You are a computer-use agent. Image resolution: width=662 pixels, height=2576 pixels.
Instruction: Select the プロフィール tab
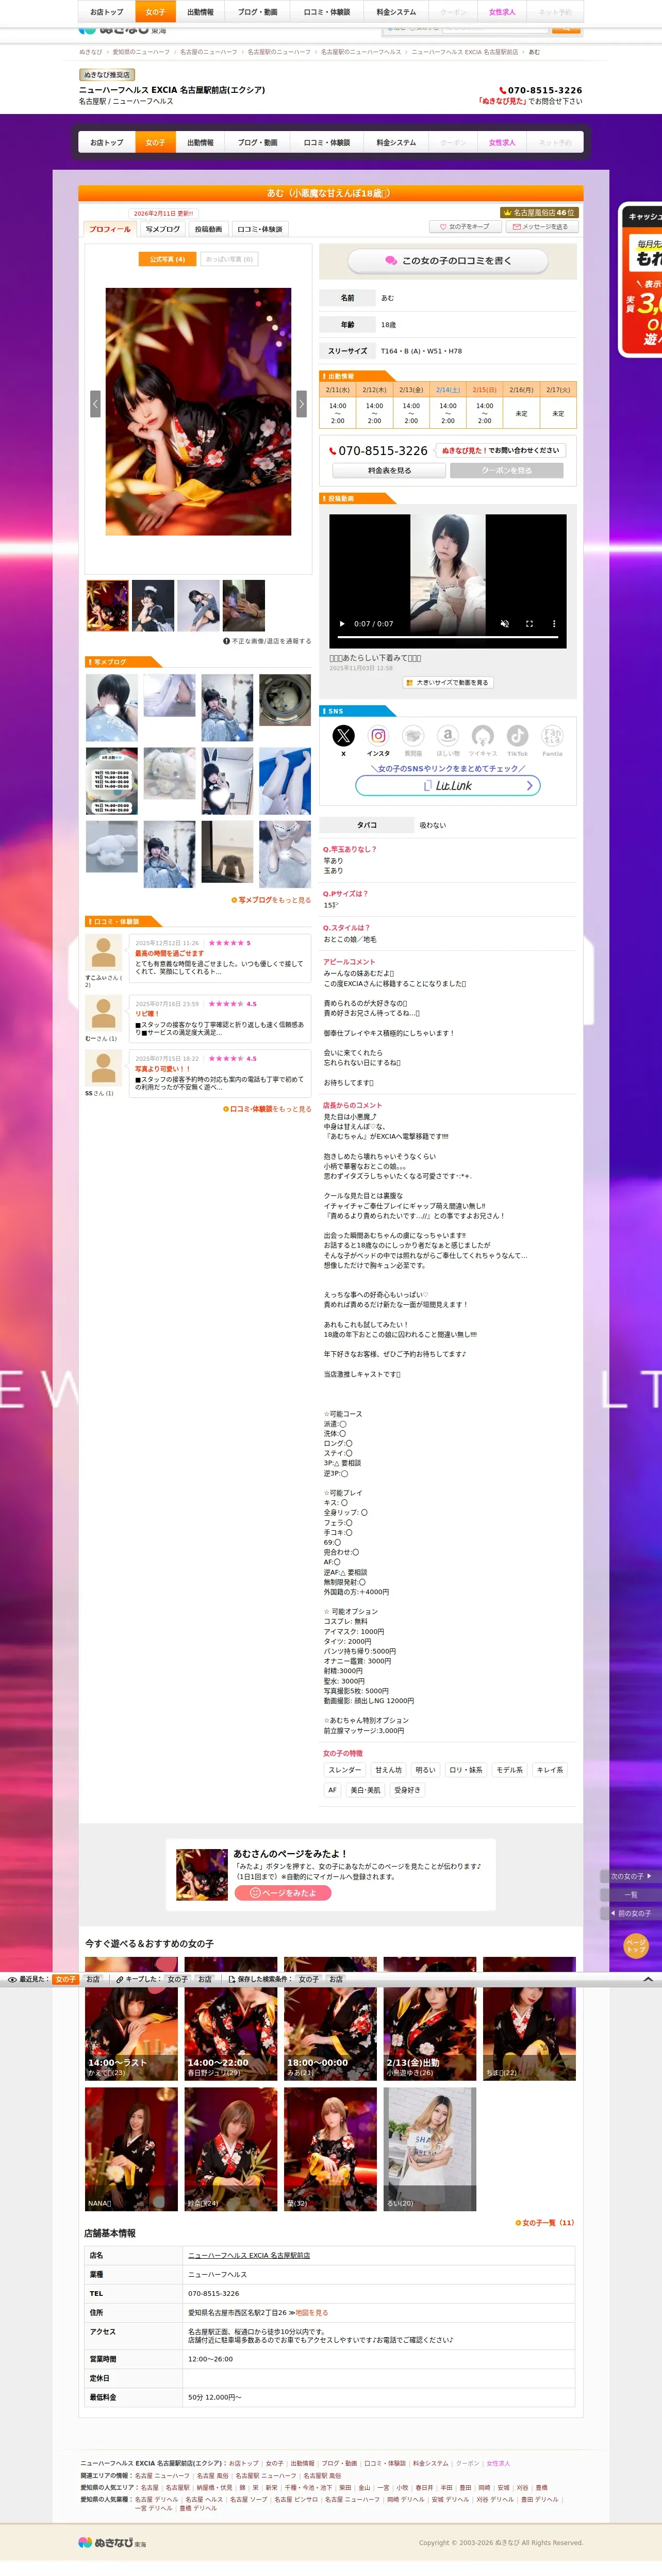110,229
